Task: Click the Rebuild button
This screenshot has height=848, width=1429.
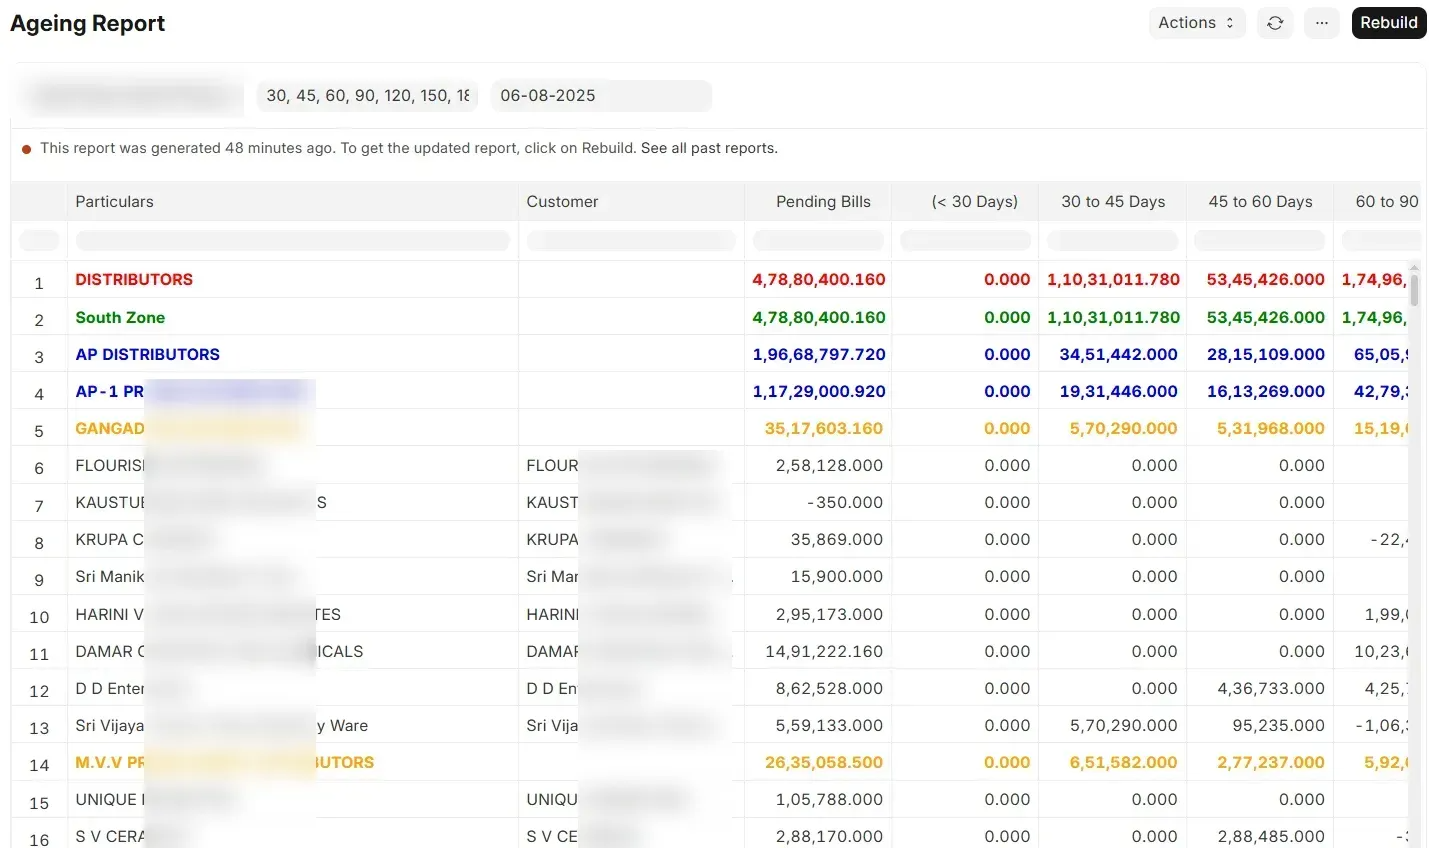Action: [1389, 23]
